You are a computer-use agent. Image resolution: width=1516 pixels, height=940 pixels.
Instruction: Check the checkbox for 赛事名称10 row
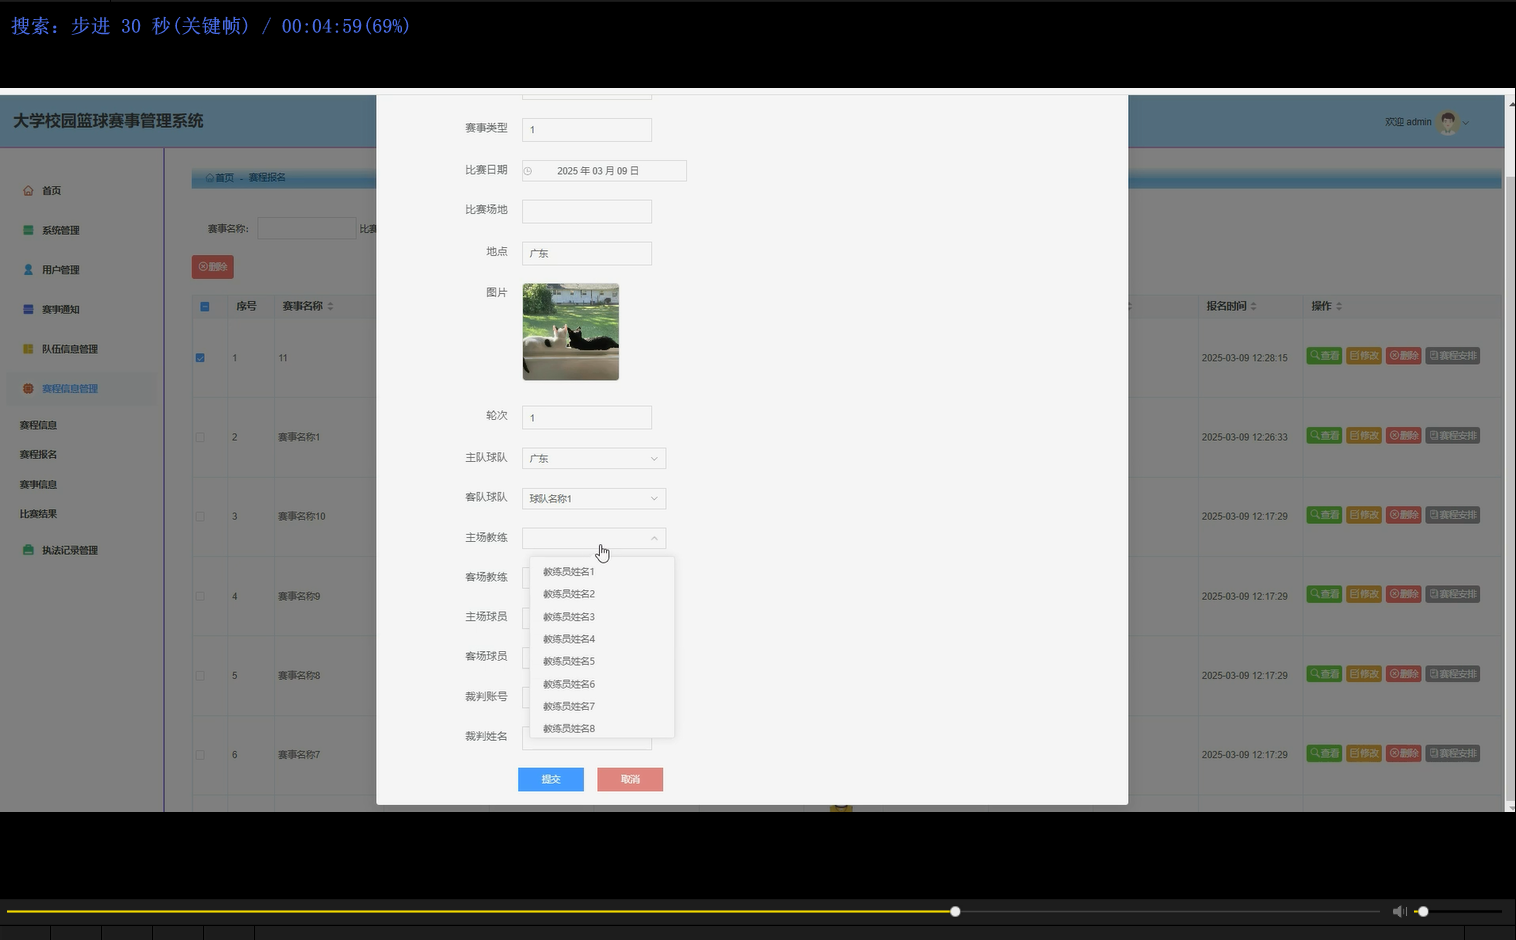point(200,517)
